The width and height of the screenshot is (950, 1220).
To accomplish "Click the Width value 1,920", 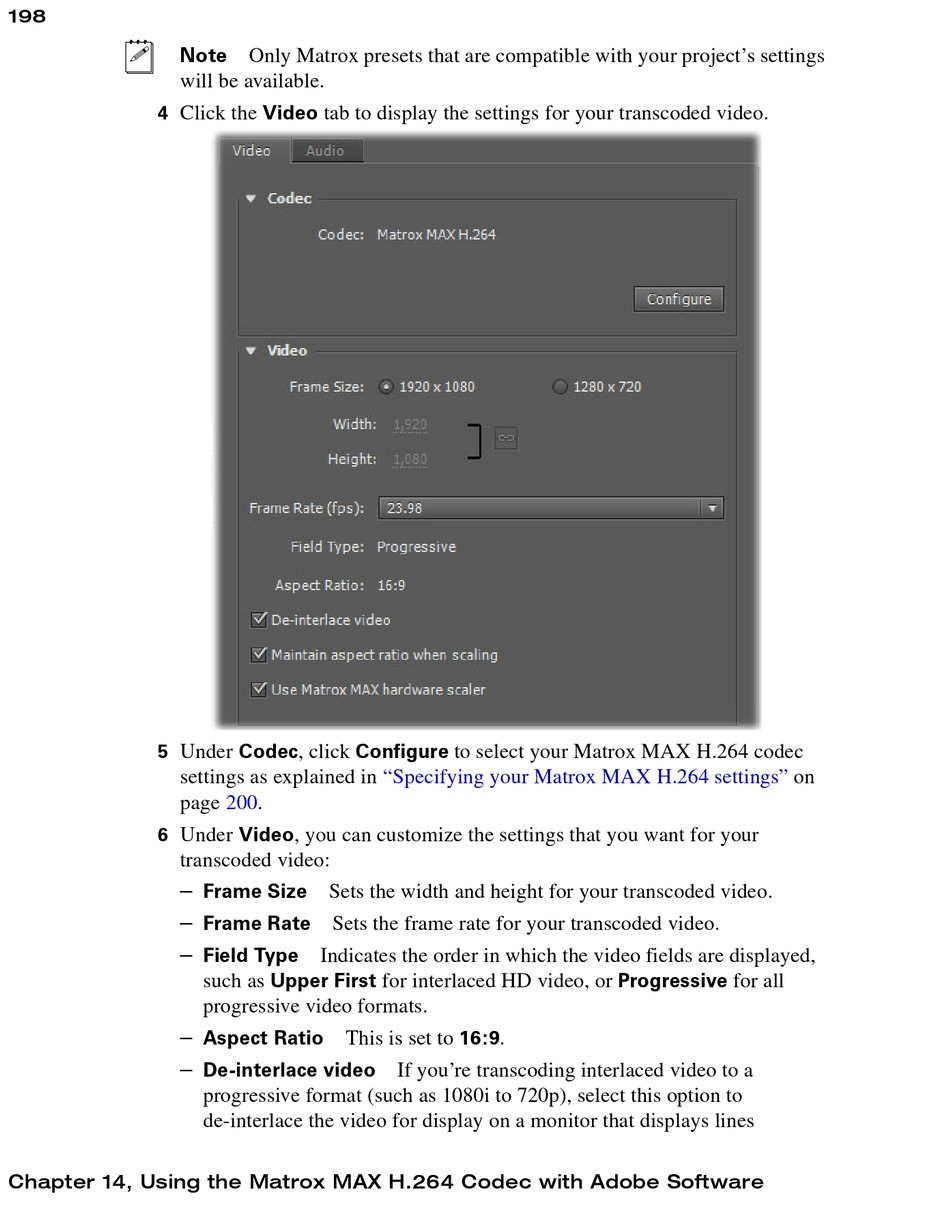I will tap(410, 425).
